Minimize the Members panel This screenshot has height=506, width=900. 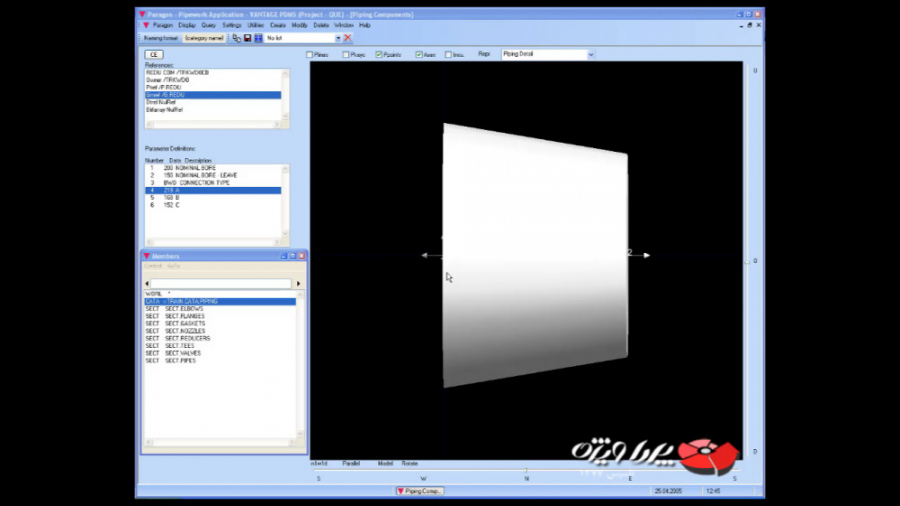pos(284,256)
